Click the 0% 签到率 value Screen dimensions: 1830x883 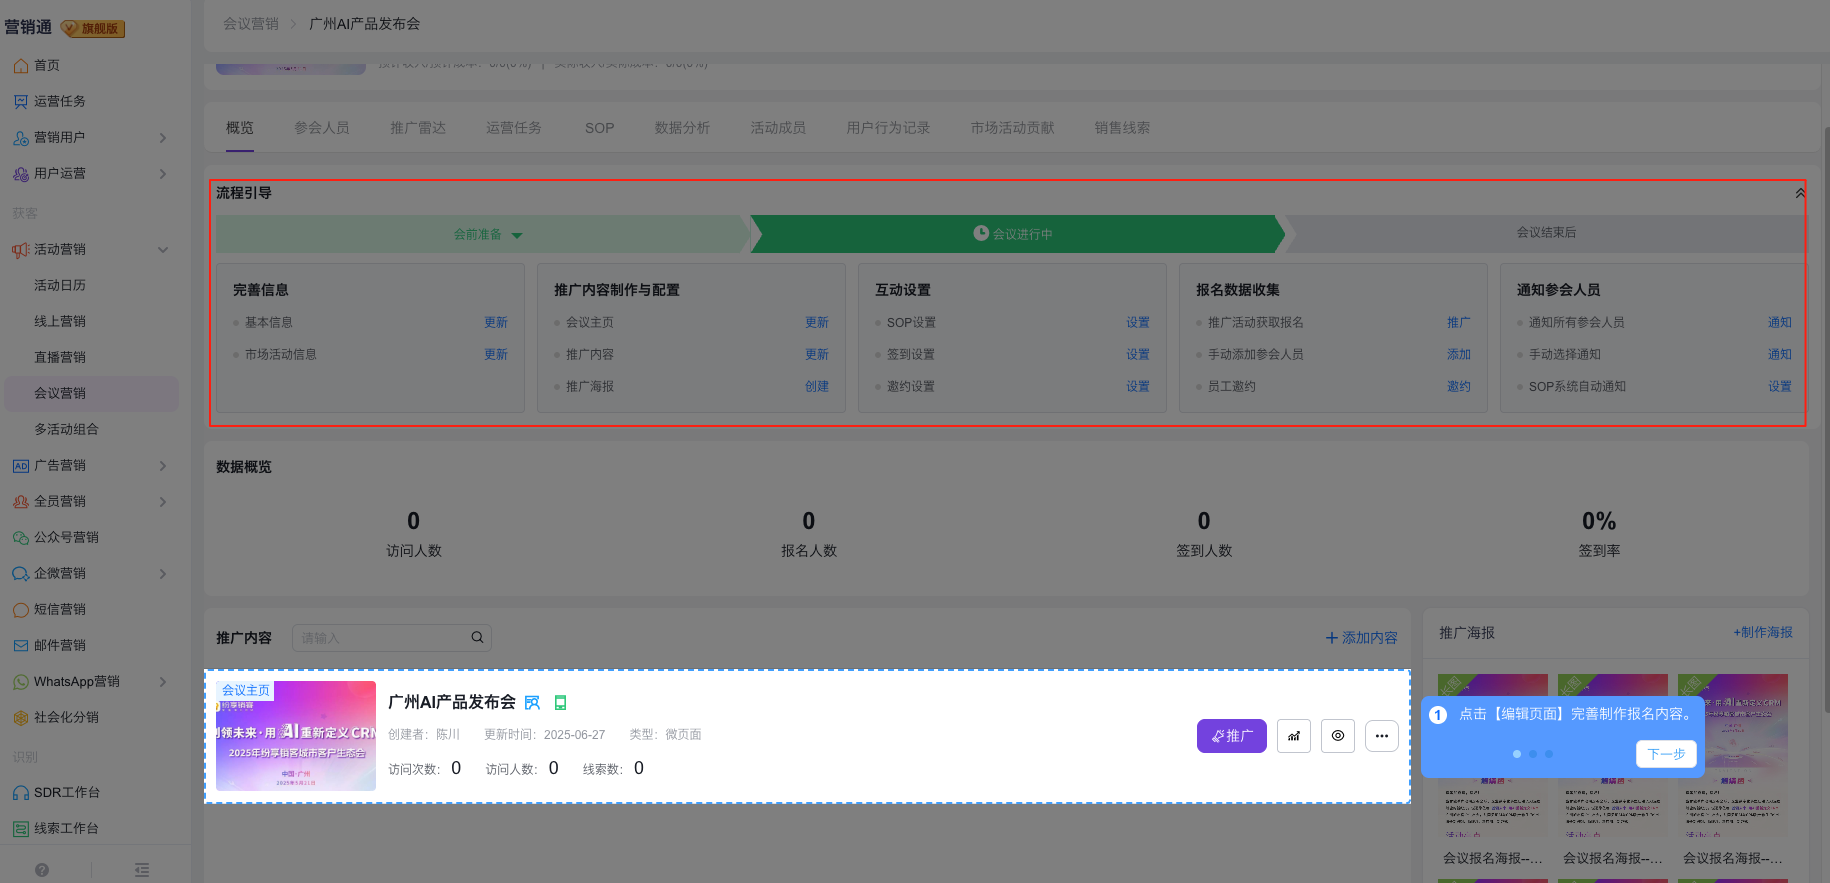tap(1599, 521)
